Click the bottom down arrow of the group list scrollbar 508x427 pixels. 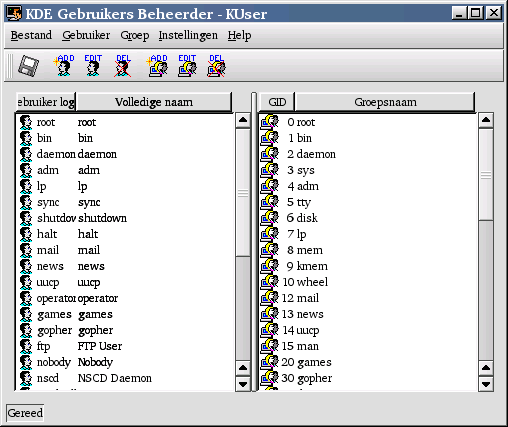tap(486, 384)
